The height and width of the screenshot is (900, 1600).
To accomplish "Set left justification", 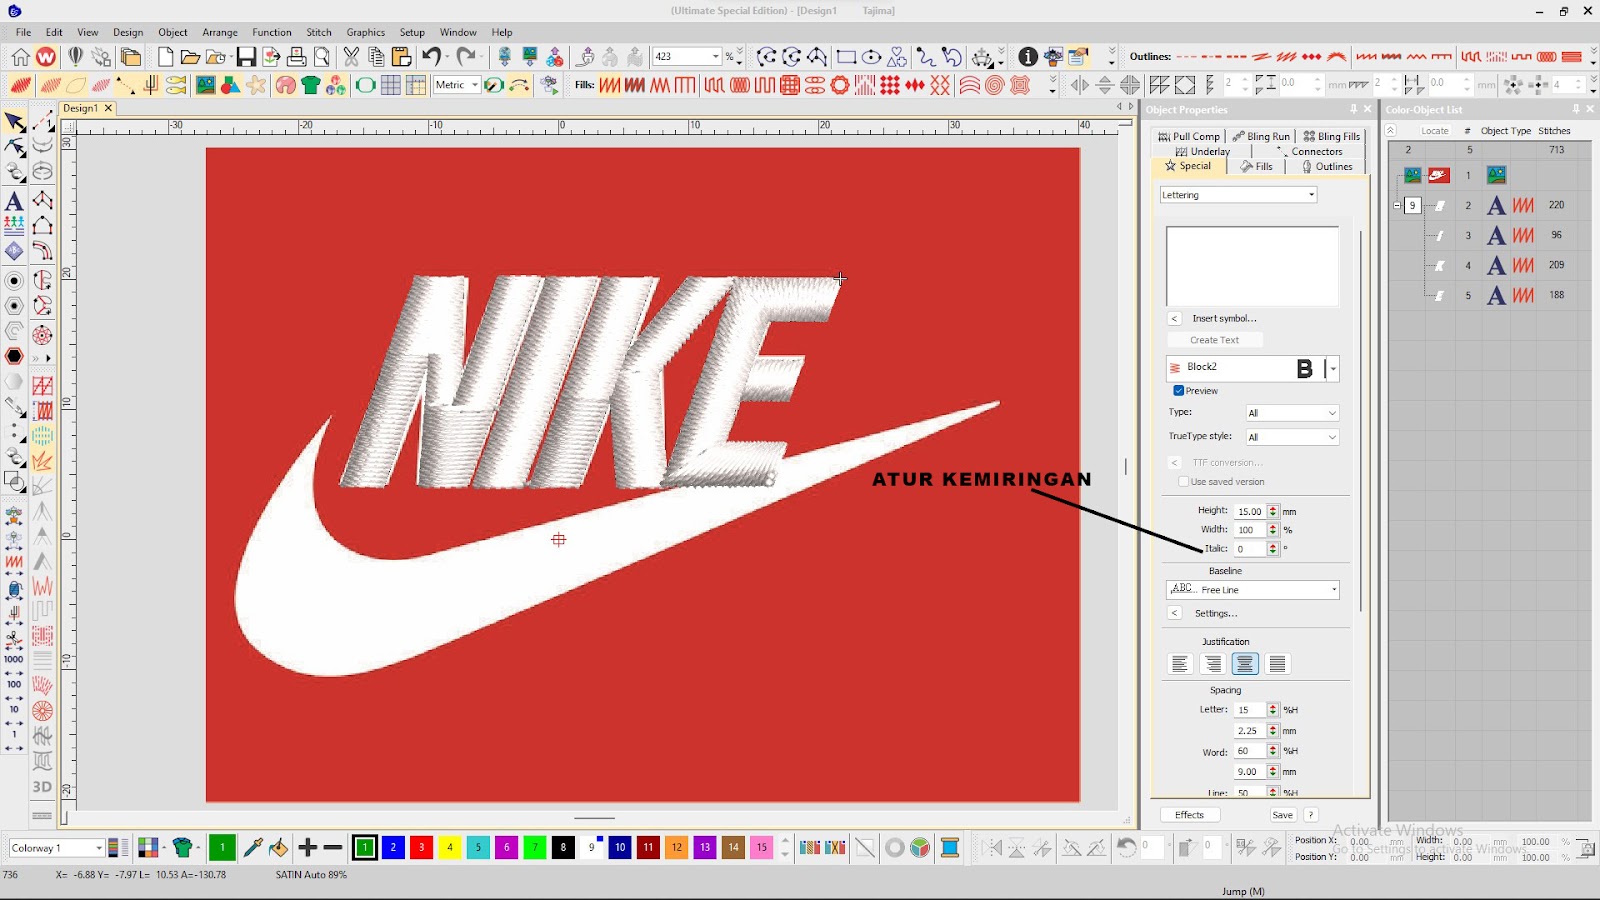I will tap(1180, 664).
